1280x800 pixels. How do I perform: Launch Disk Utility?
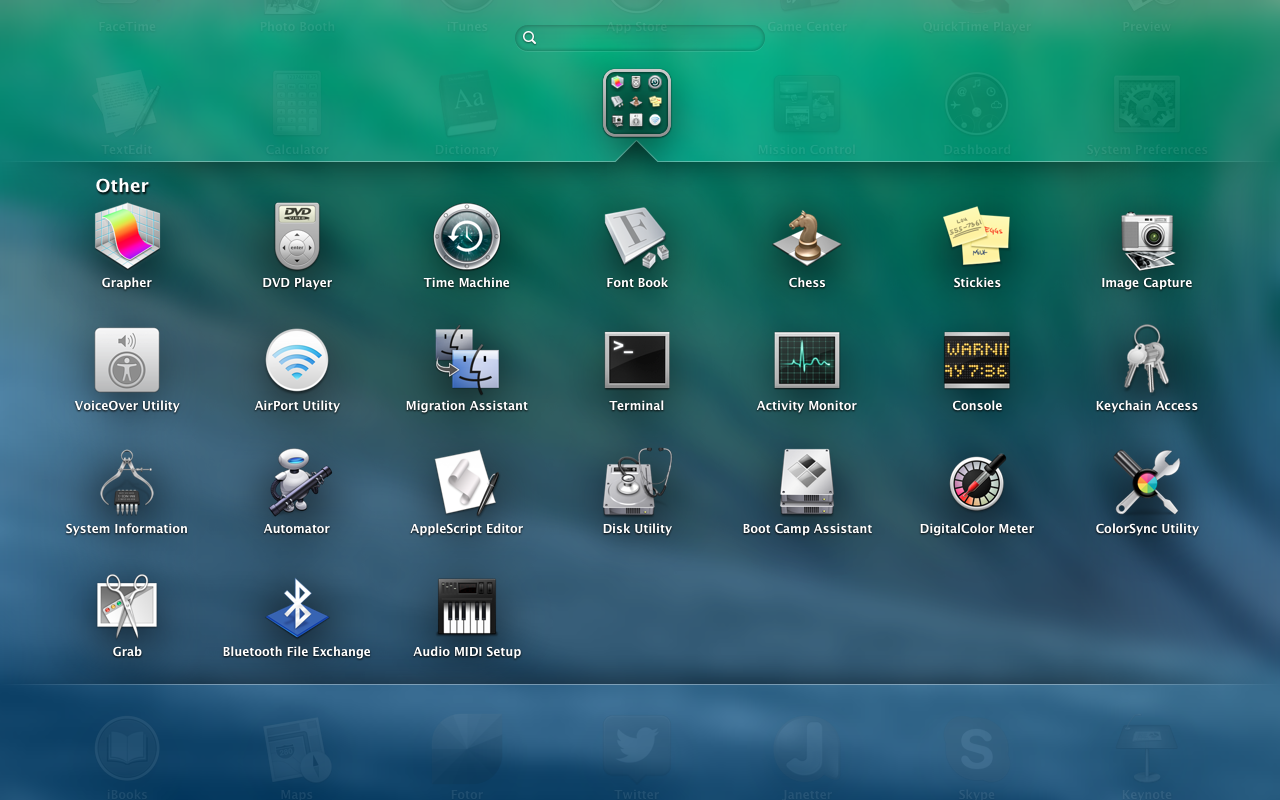click(637, 482)
